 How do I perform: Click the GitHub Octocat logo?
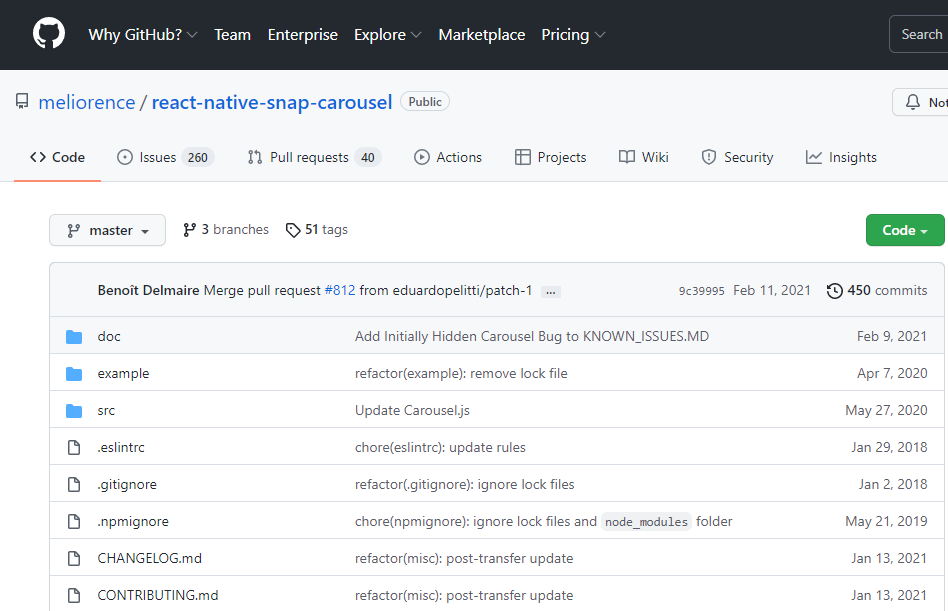[x=49, y=33]
